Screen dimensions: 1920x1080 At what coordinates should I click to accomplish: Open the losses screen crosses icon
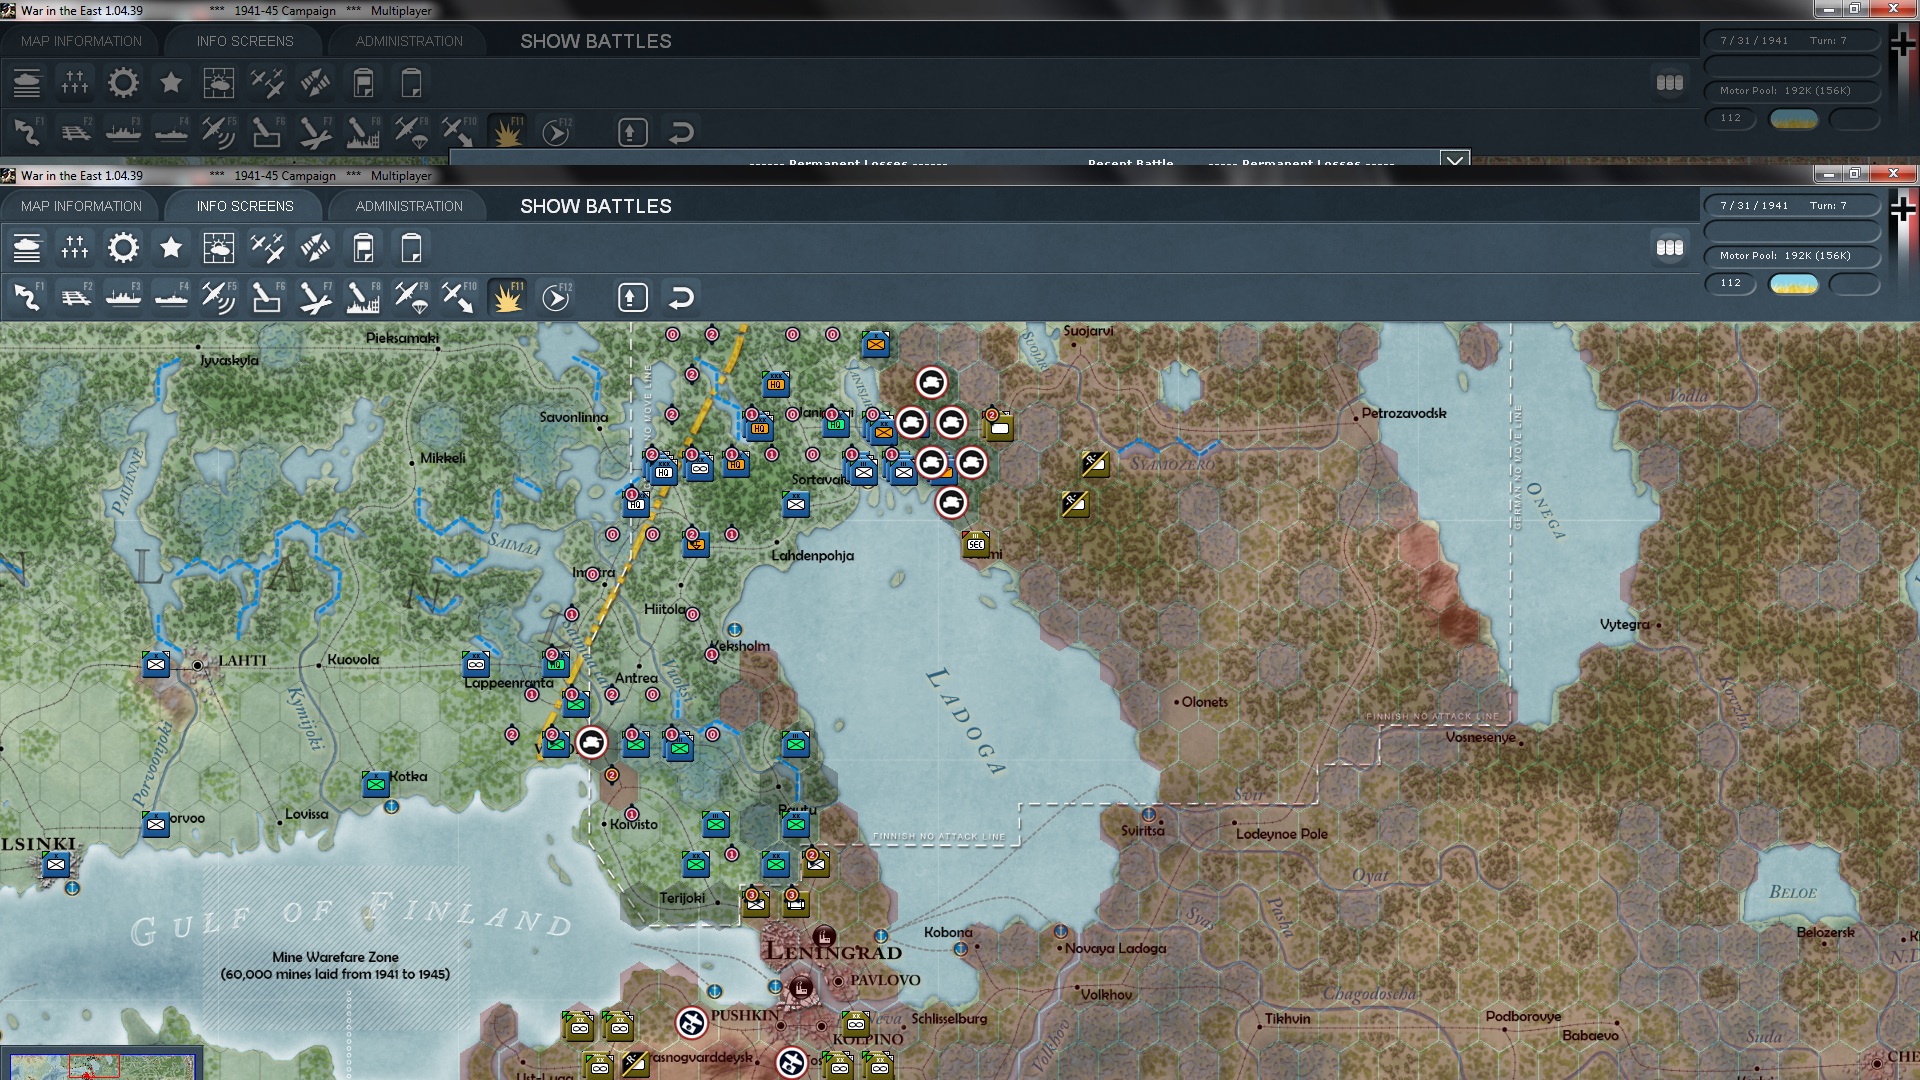[75, 248]
